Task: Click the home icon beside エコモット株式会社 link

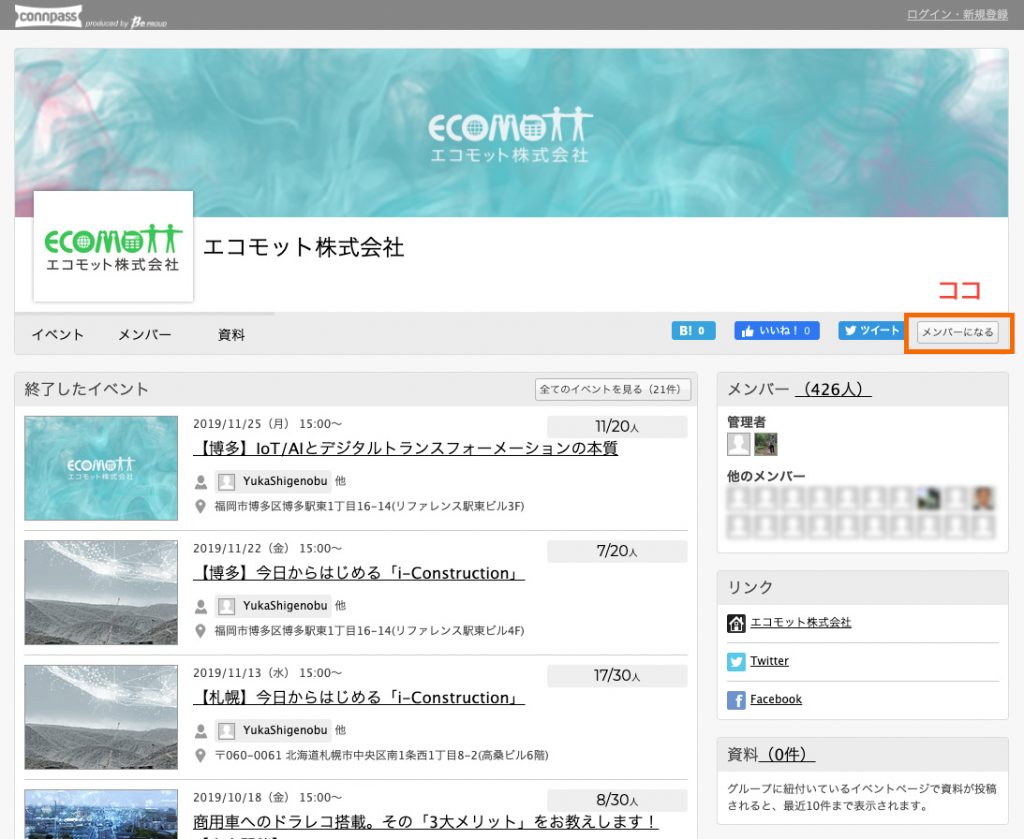Action: [736, 624]
